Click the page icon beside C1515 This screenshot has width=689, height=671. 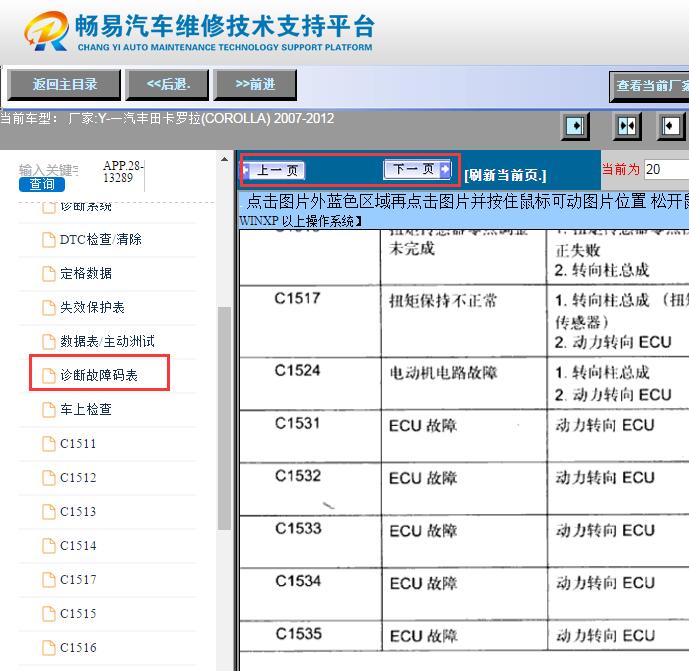click(x=48, y=614)
